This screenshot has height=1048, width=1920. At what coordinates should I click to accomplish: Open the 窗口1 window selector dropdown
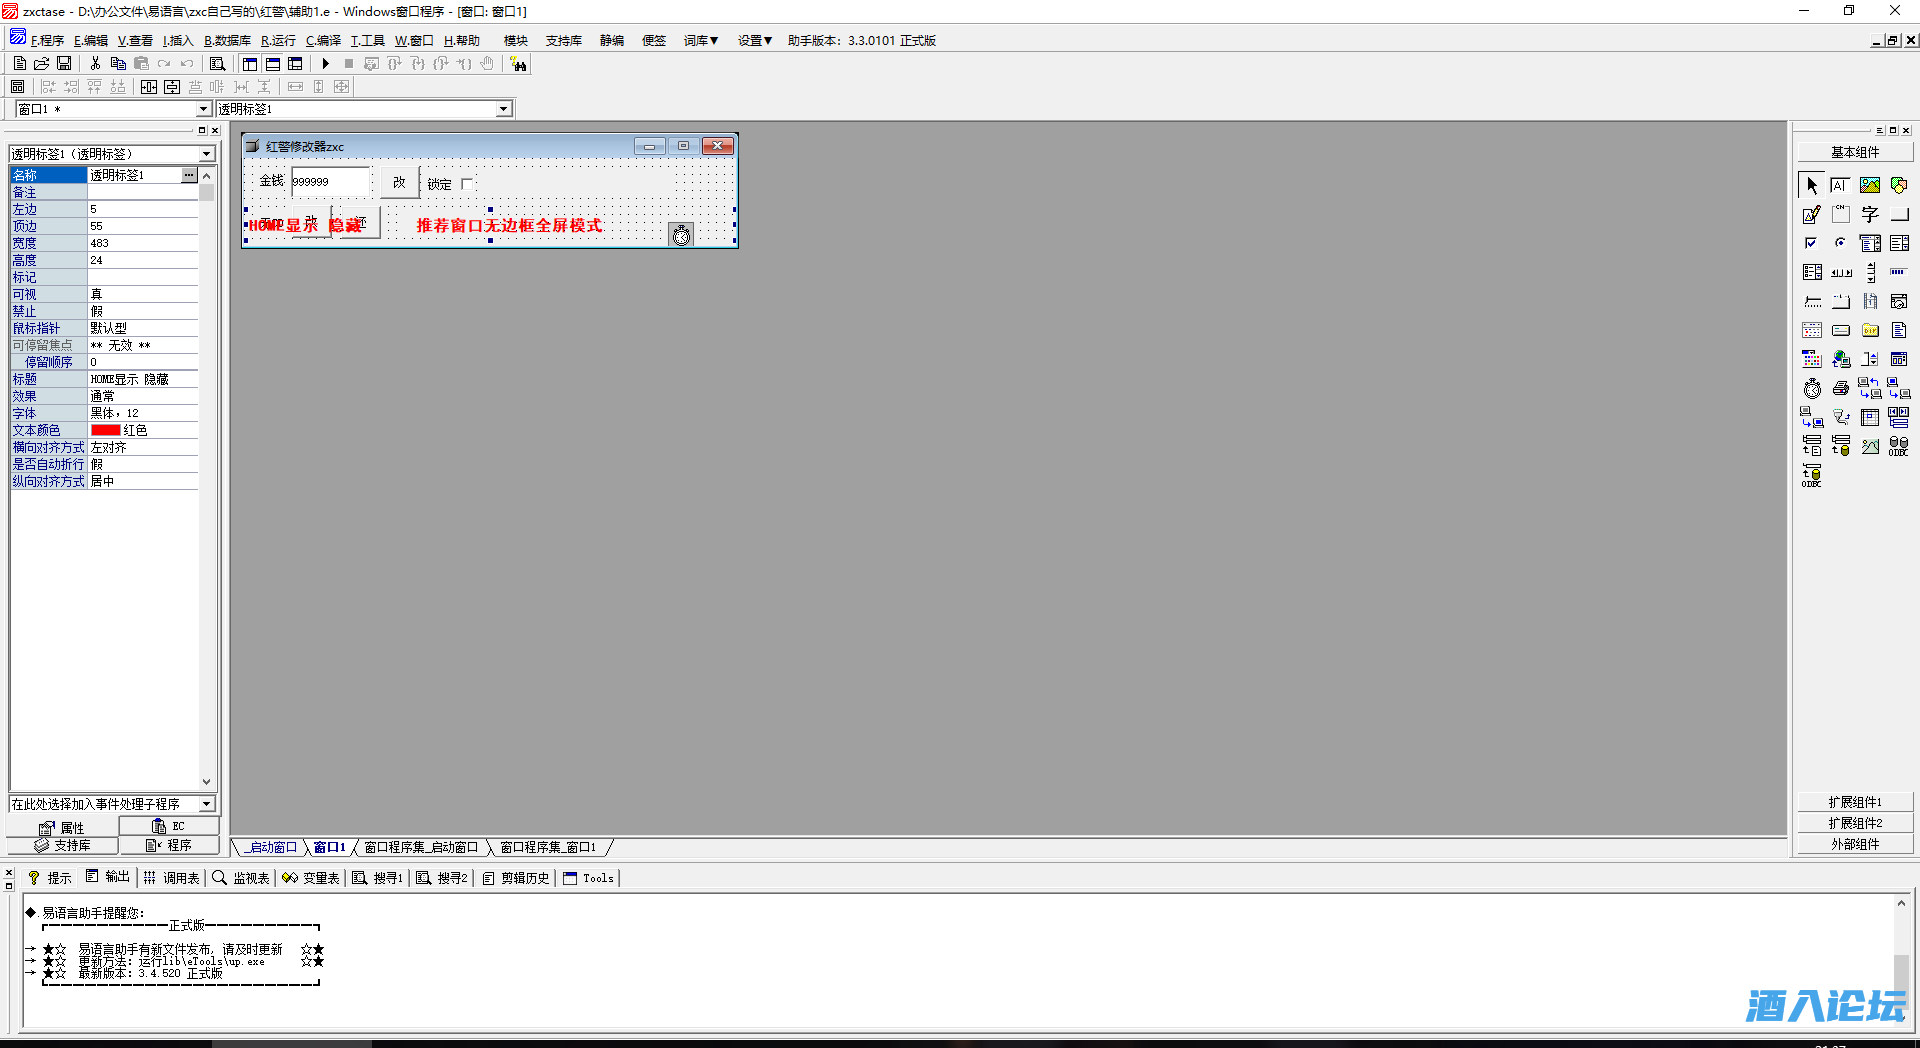click(x=204, y=109)
